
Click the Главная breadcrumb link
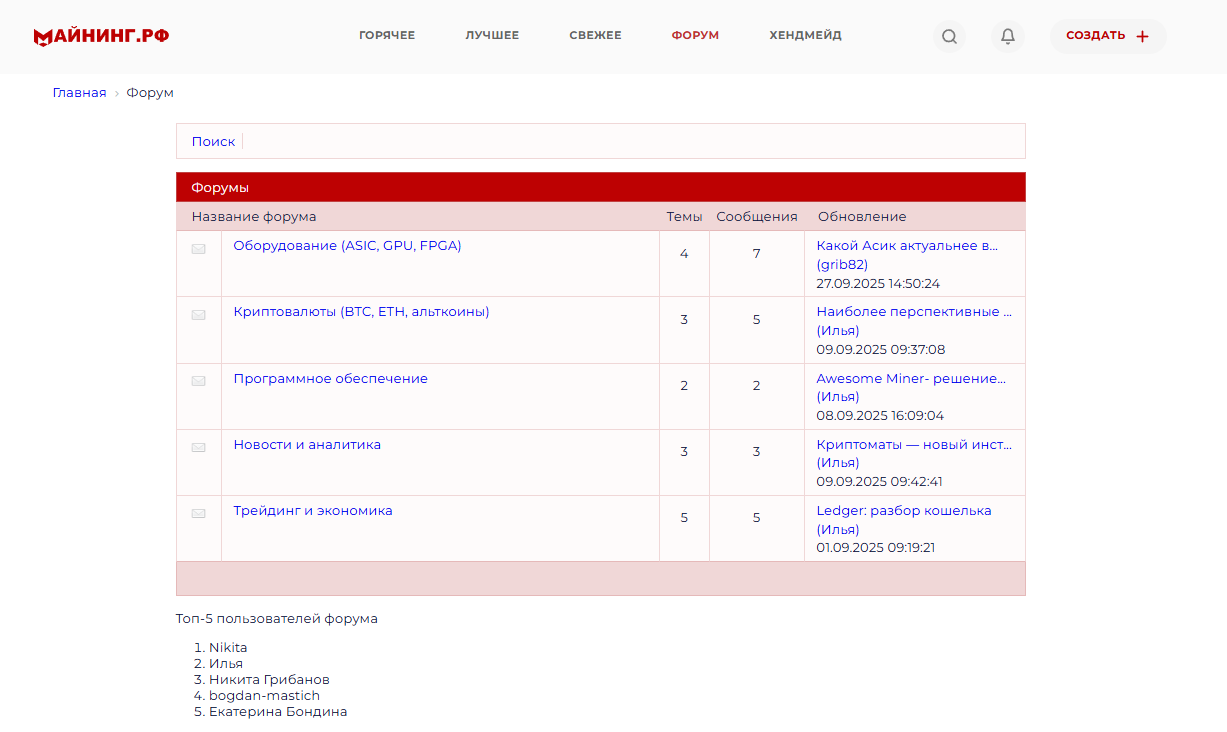pyautogui.click(x=79, y=93)
